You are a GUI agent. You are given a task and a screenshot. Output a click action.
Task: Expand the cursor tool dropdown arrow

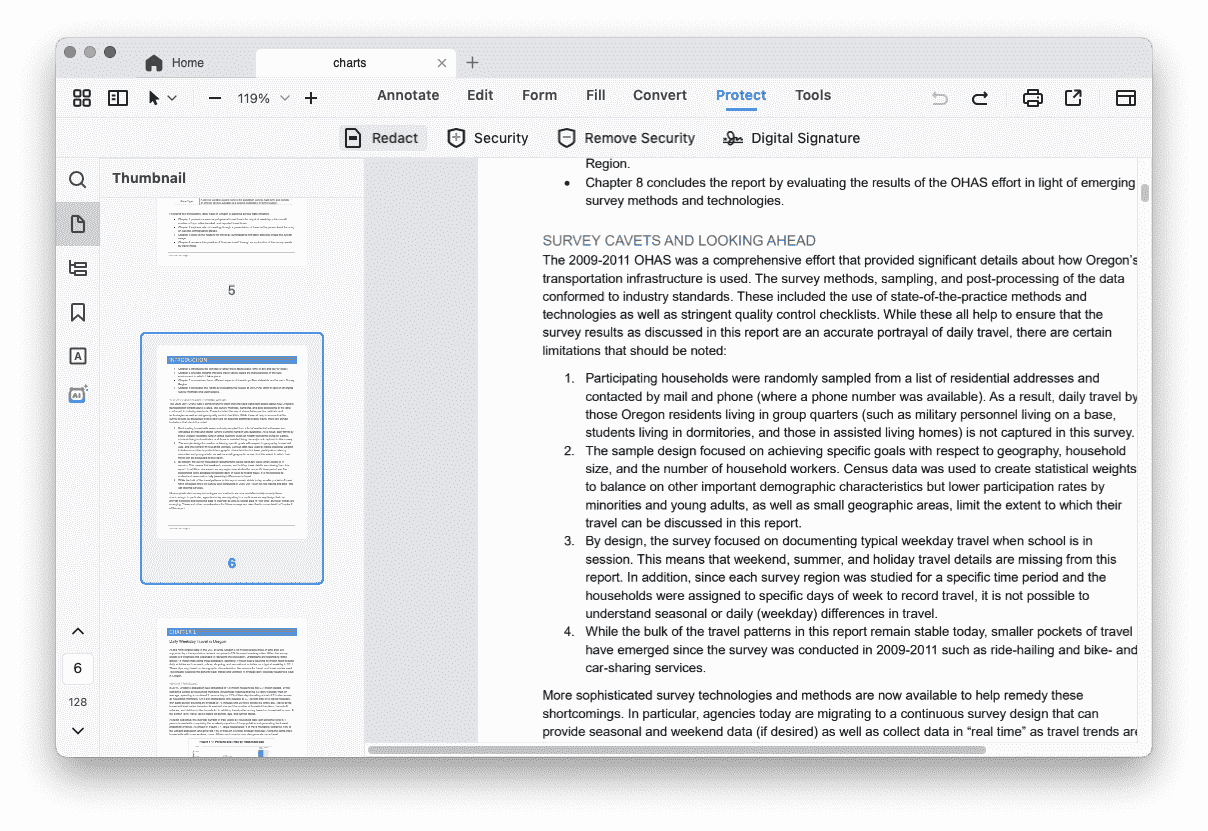172,98
